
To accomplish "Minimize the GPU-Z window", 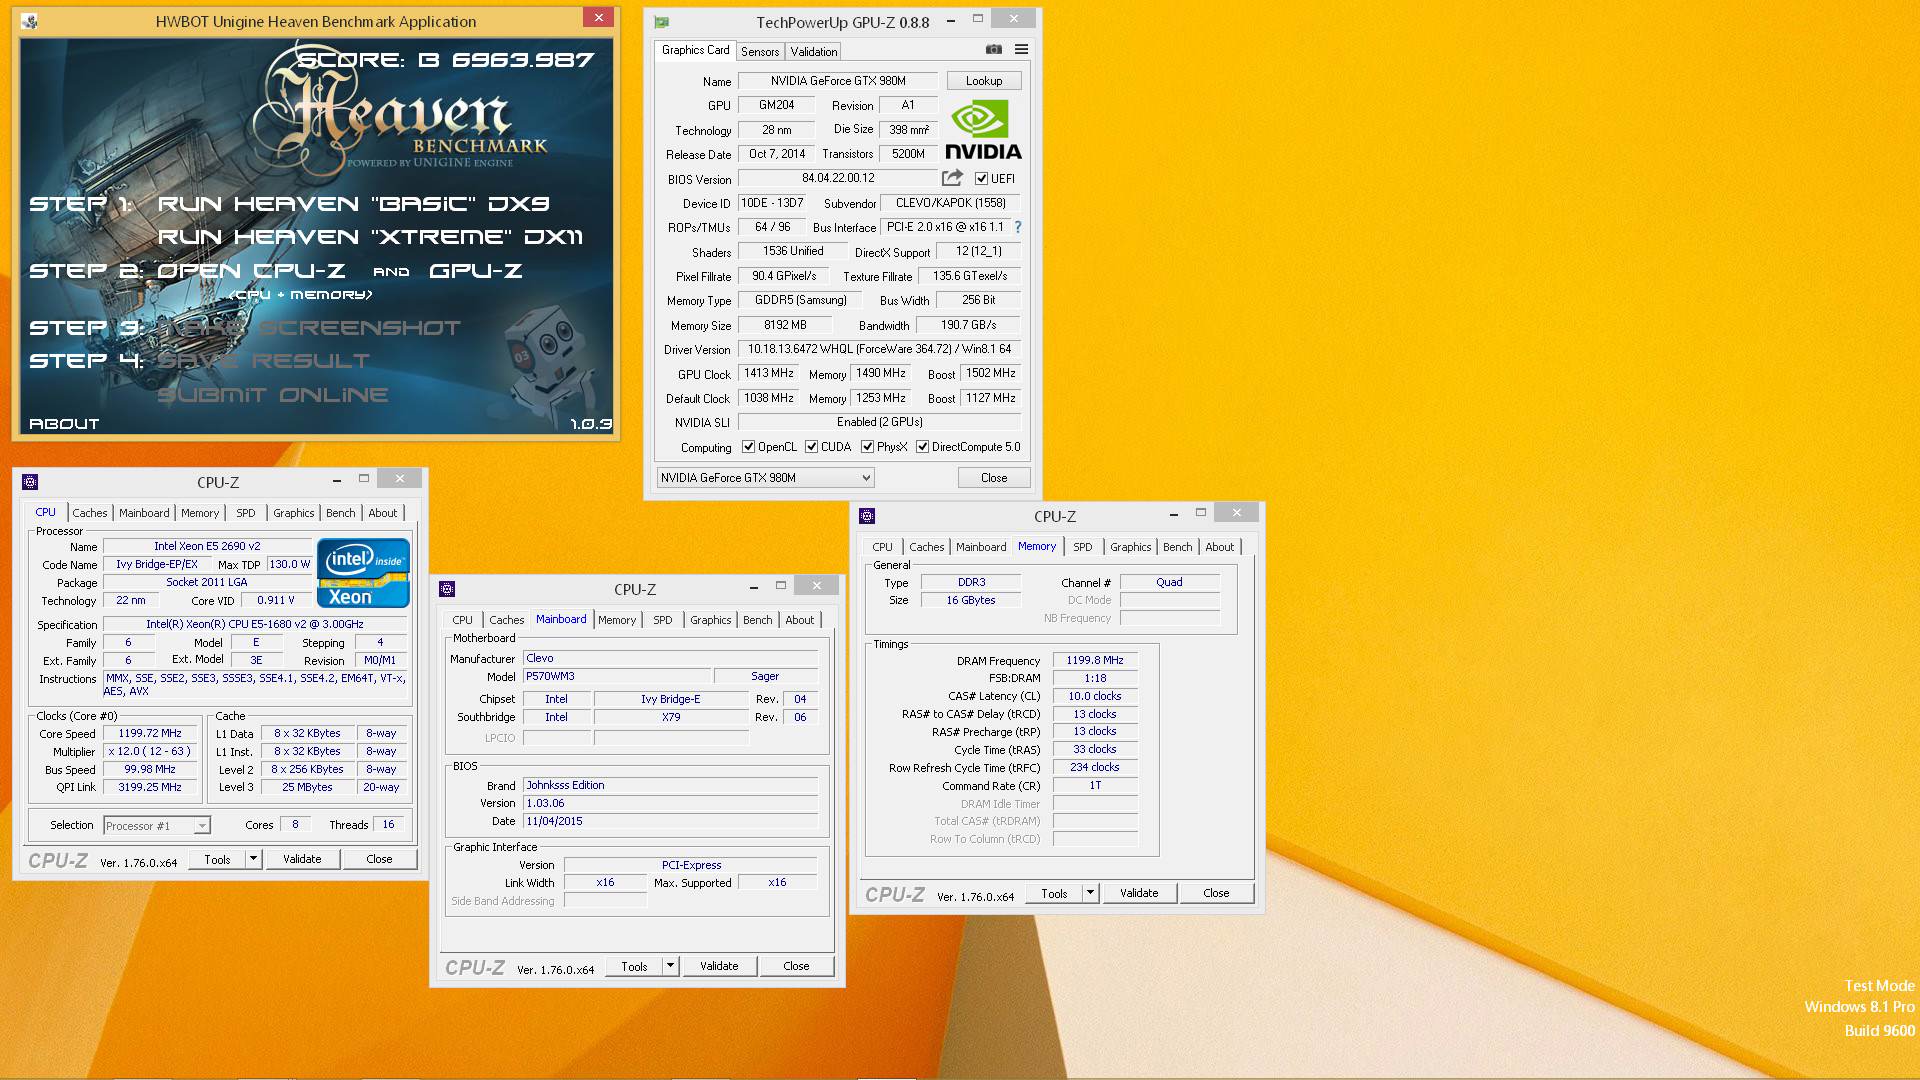I will click(x=950, y=19).
